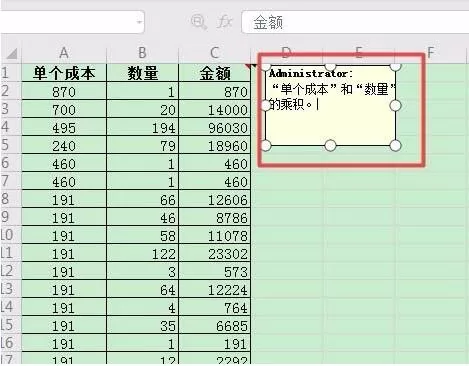Click the comment box bottom-left resize handle
Image resolution: width=469 pixels, height=366 pixels.
[266, 145]
